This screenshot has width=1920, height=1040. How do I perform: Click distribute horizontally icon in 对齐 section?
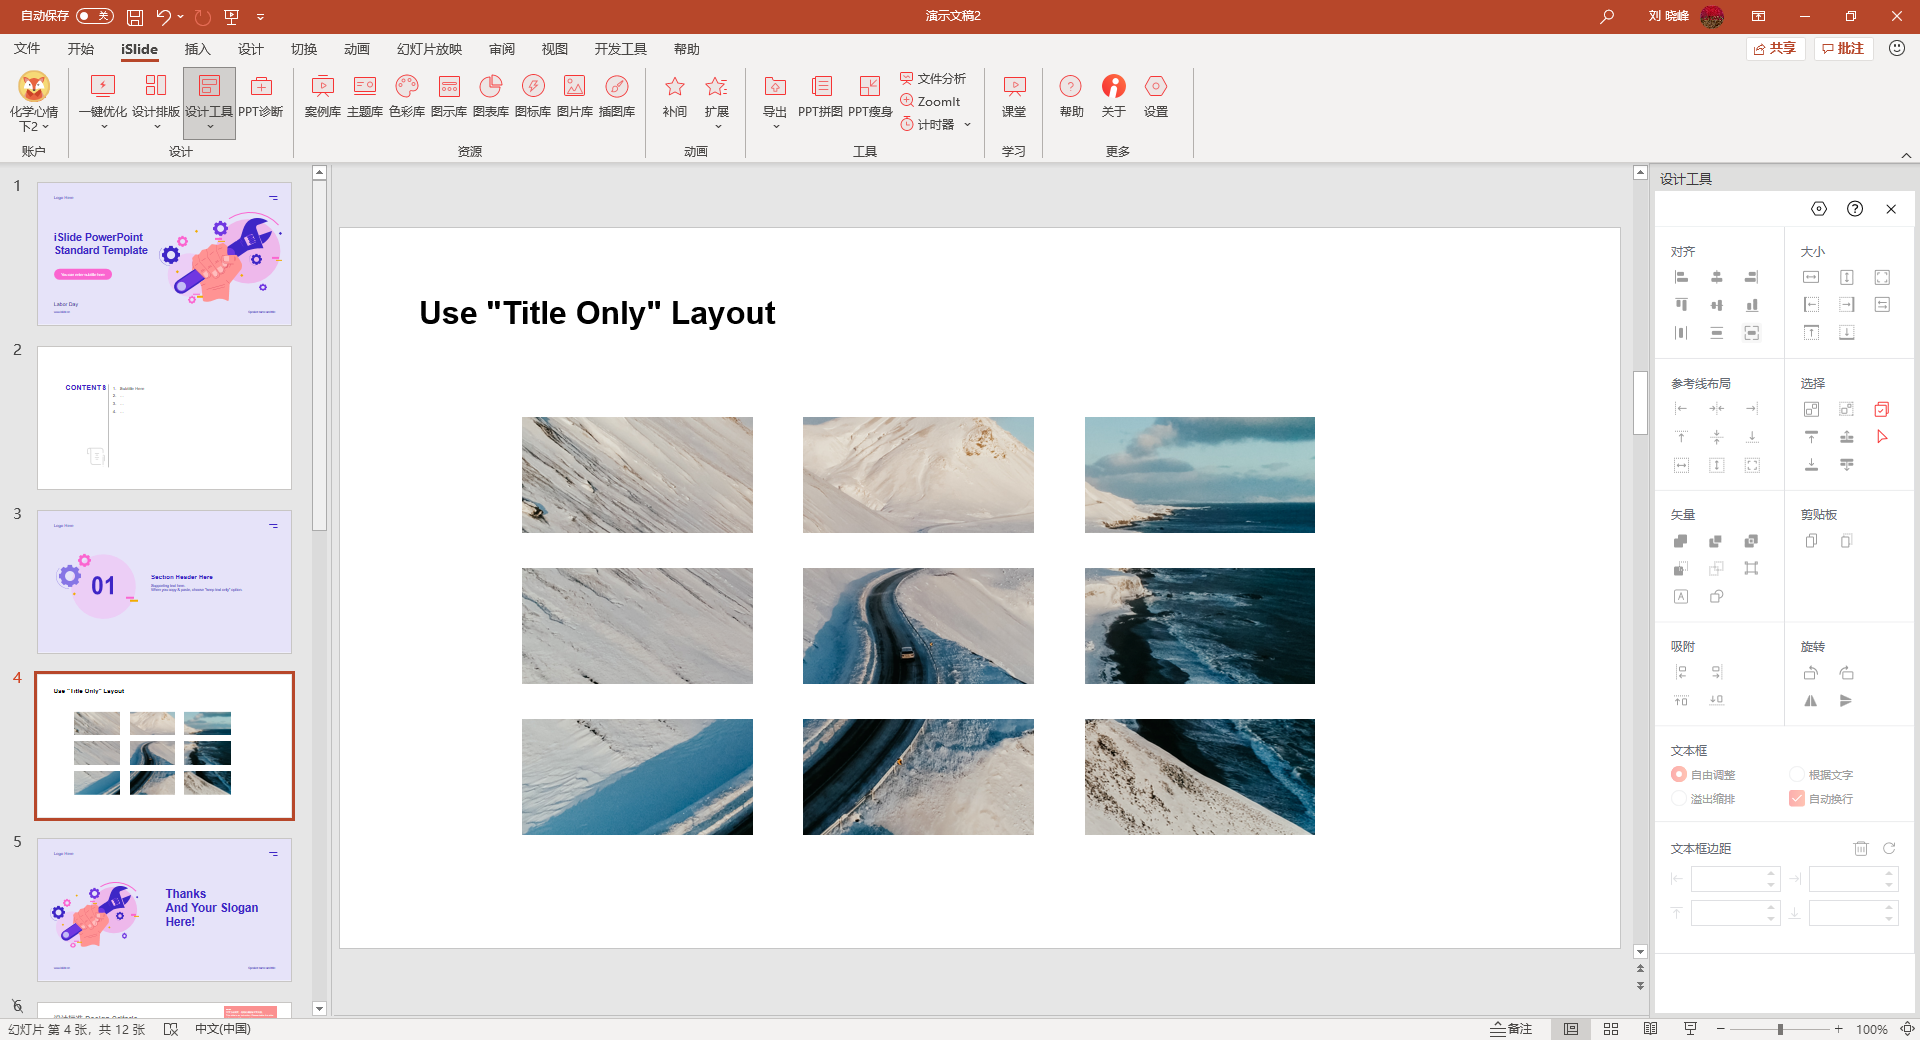pos(1681,333)
